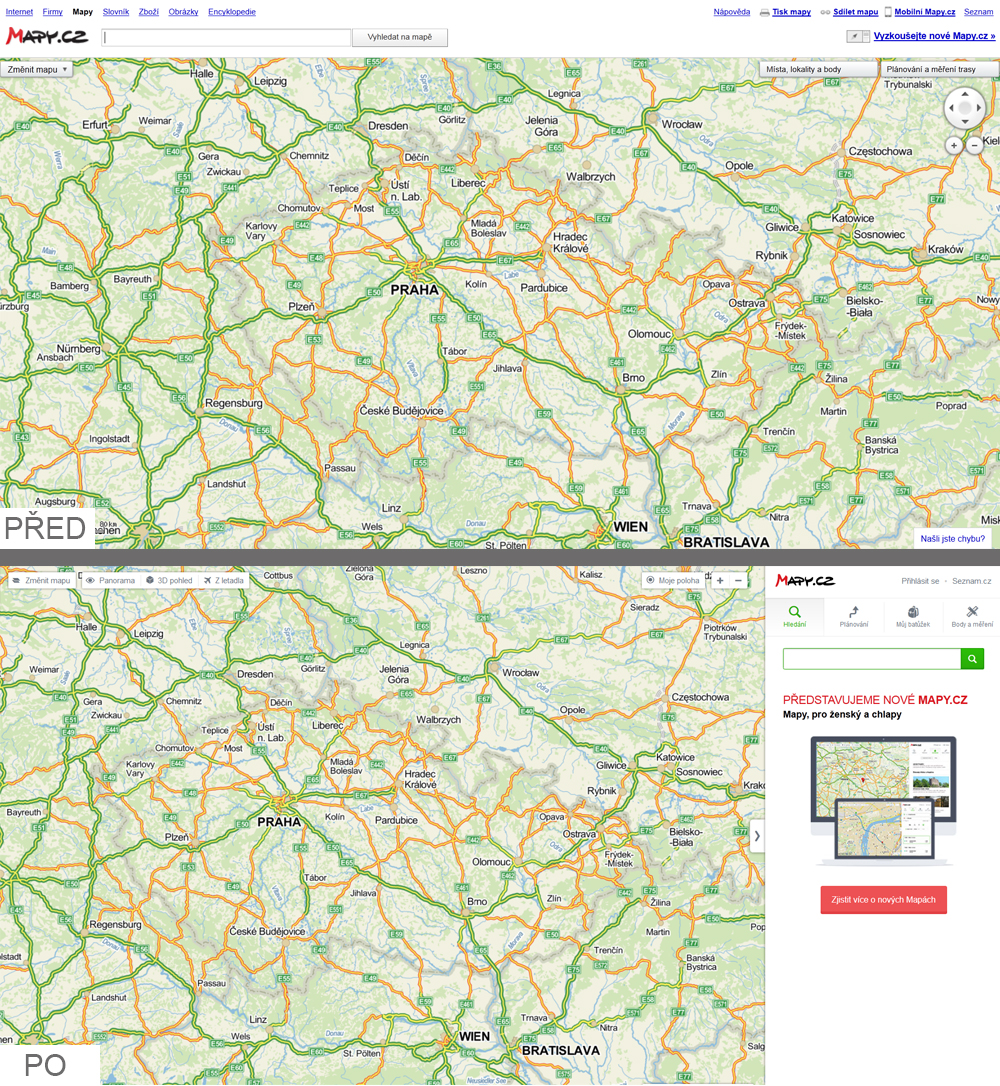Zoom in with old round plus button
1000x1086 pixels.
tap(954, 145)
